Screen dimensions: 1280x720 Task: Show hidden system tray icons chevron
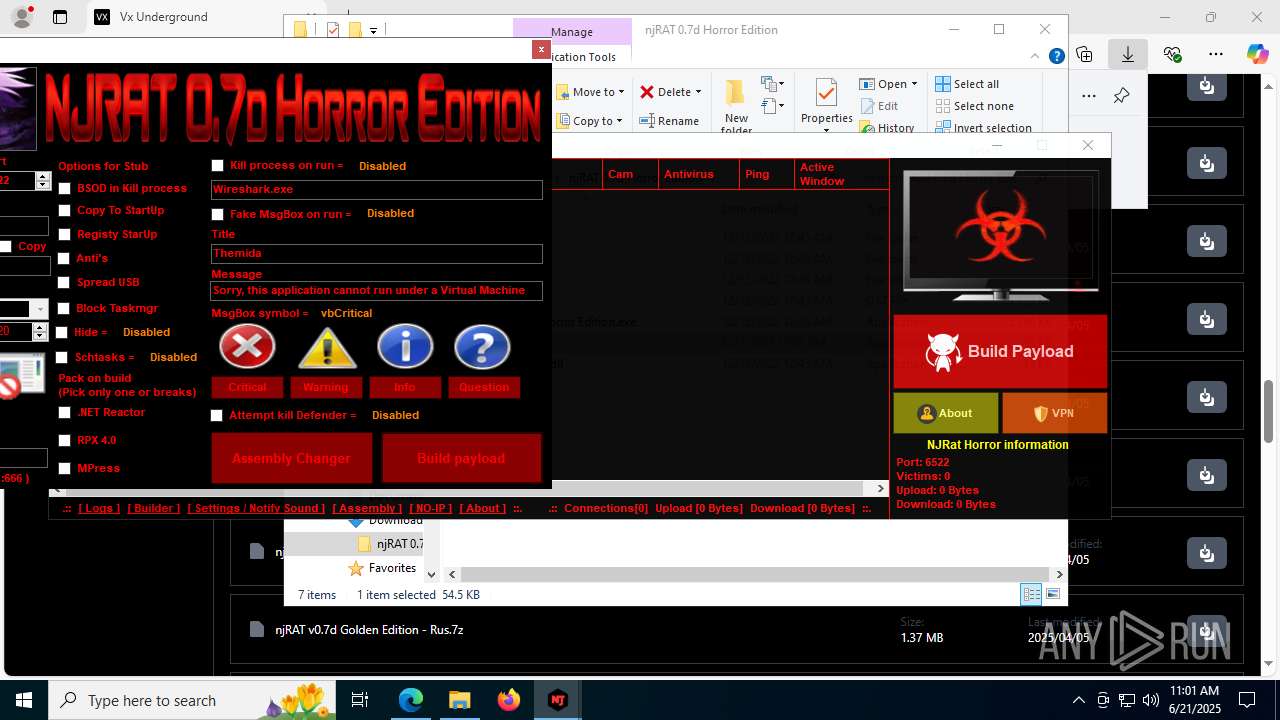[1078, 700]
